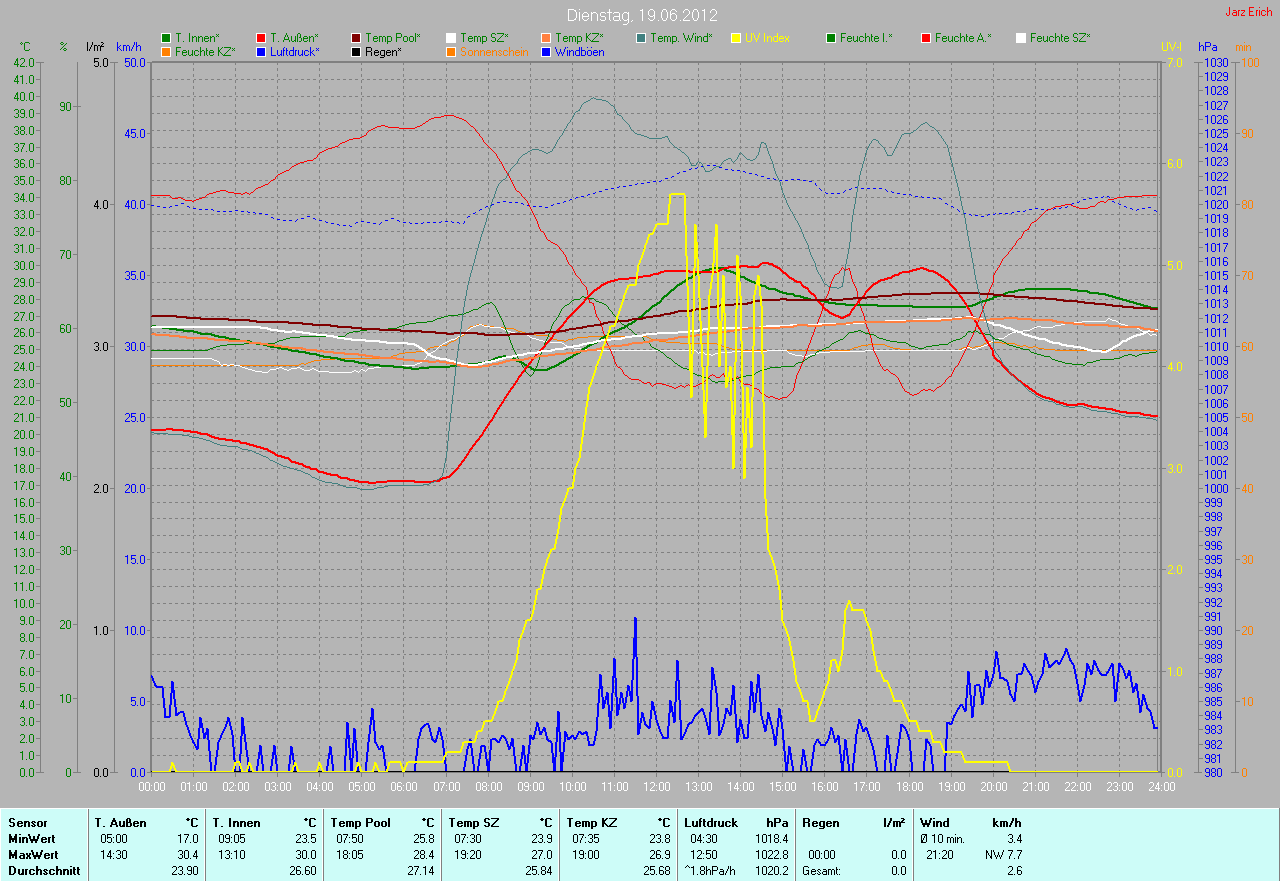Image resolution: width=1280 pixels, height=881 pixels.
Task: Click the white Temp SZ legend marker
Action: [451, 38]
